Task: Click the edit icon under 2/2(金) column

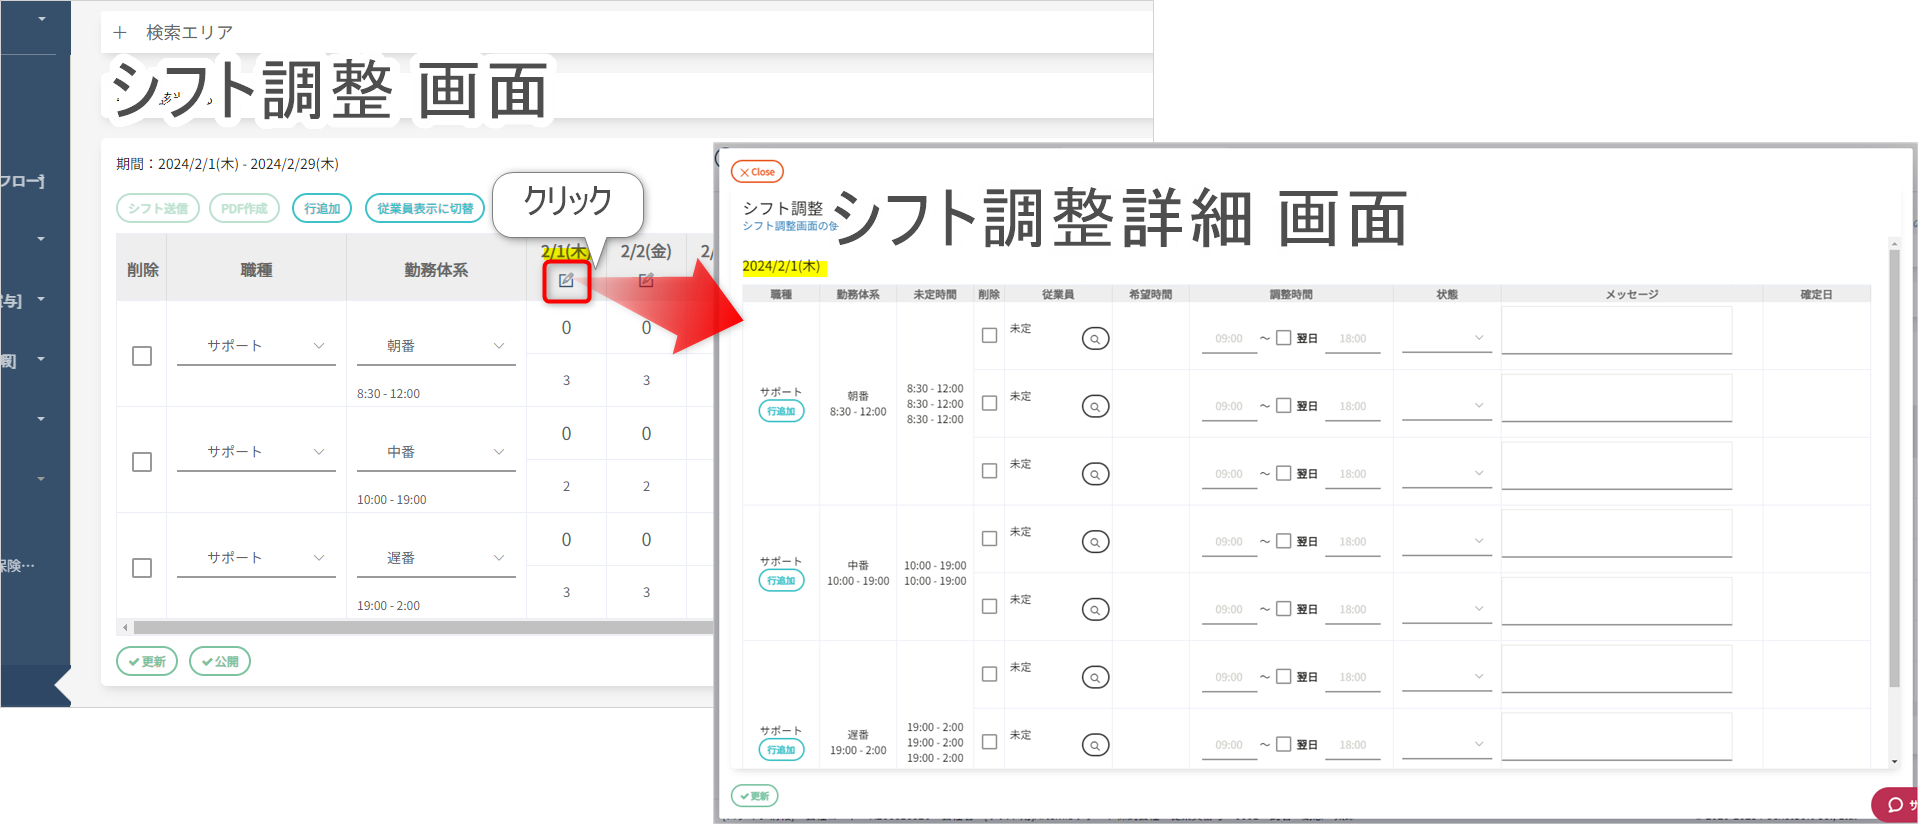Action: click(x=646, y=281)
